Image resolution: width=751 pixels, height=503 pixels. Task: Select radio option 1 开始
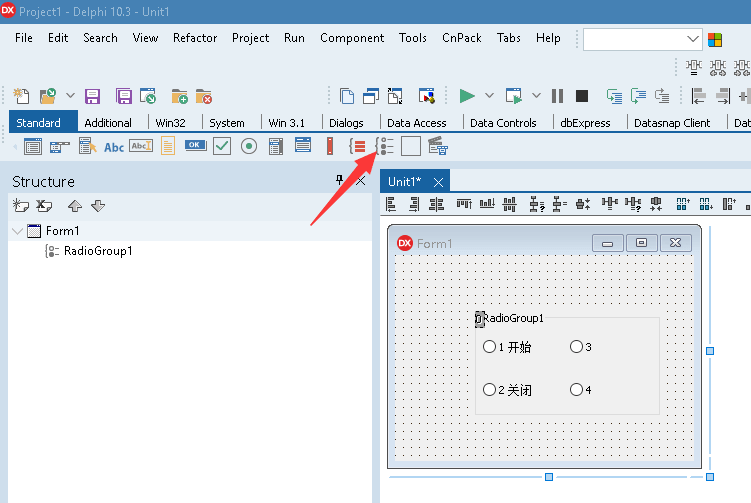[x=507, y=347]
